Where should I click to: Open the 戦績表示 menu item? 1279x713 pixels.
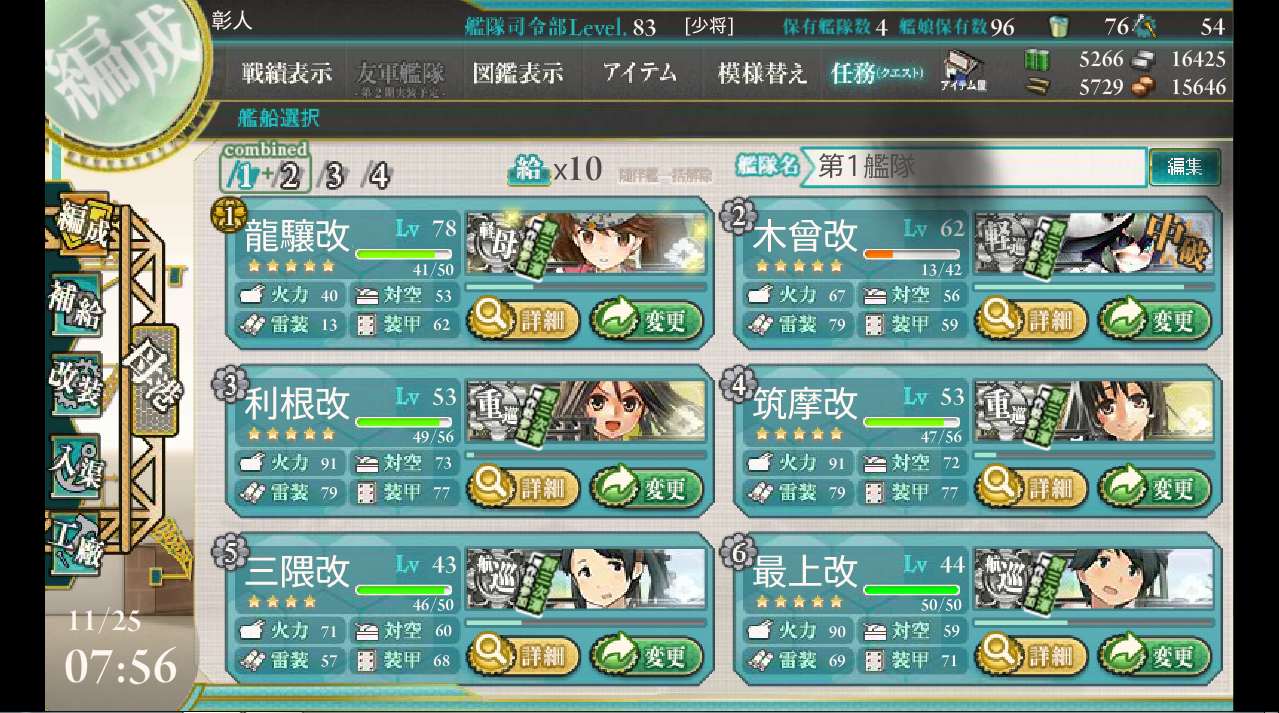tap(286, 73)
